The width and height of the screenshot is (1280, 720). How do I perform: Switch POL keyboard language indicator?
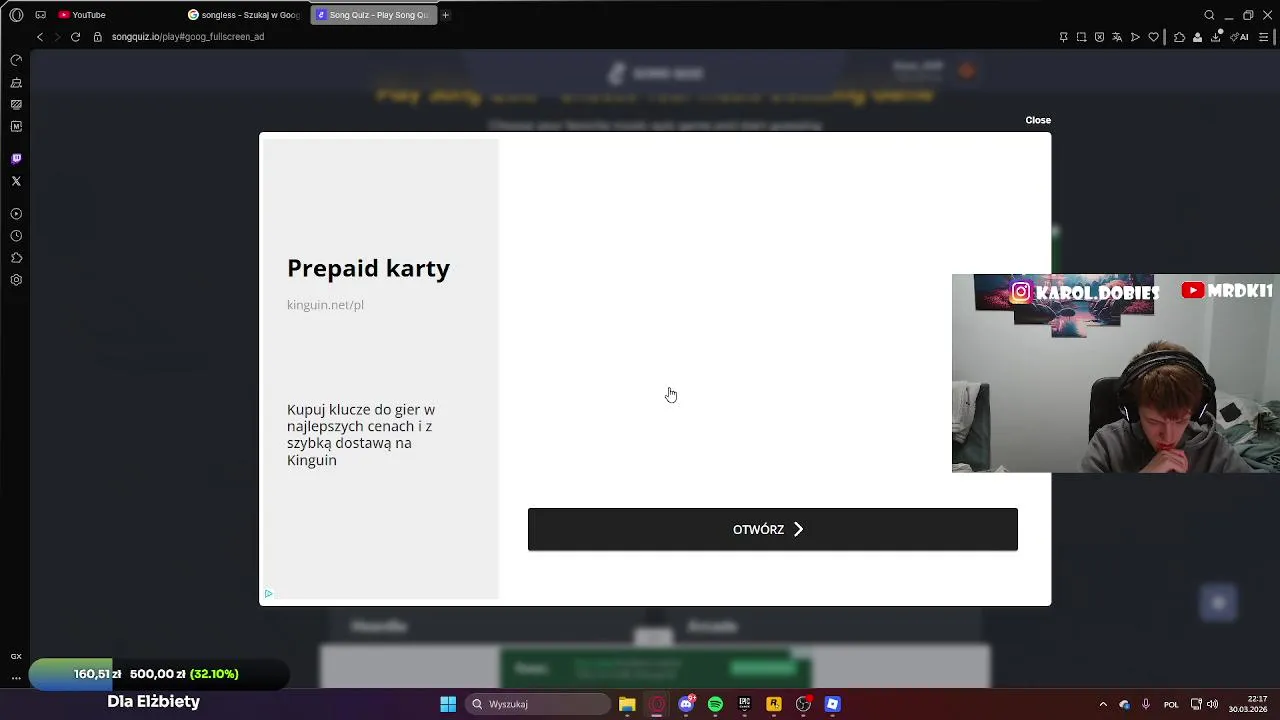(x=1171, y=704)
